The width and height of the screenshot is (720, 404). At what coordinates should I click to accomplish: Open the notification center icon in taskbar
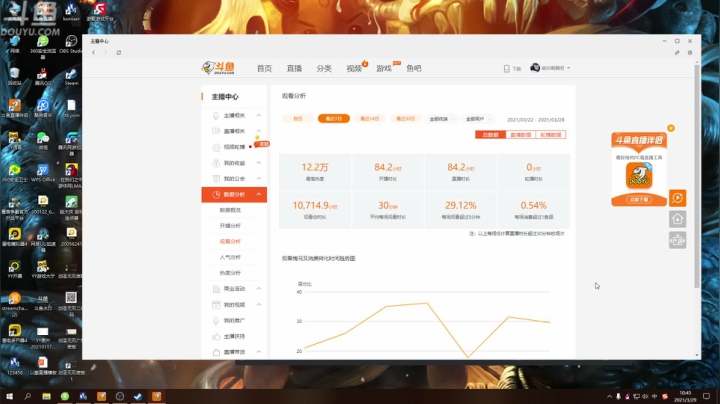pos(706,396)
